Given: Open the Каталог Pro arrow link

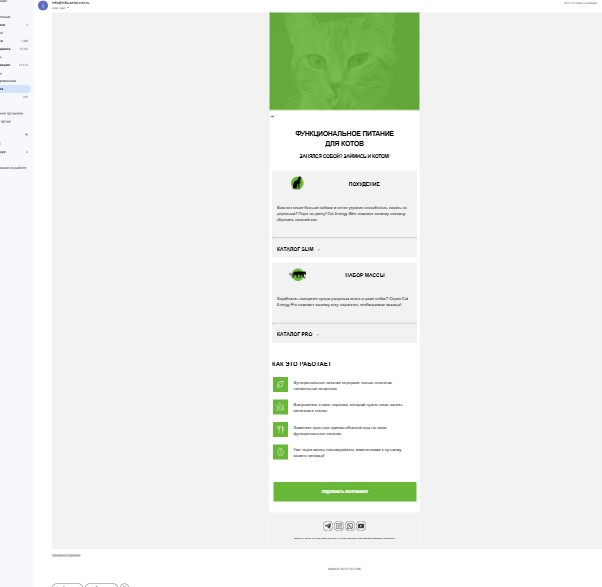Looking at the screenshot, I should [x=298, y=334].
